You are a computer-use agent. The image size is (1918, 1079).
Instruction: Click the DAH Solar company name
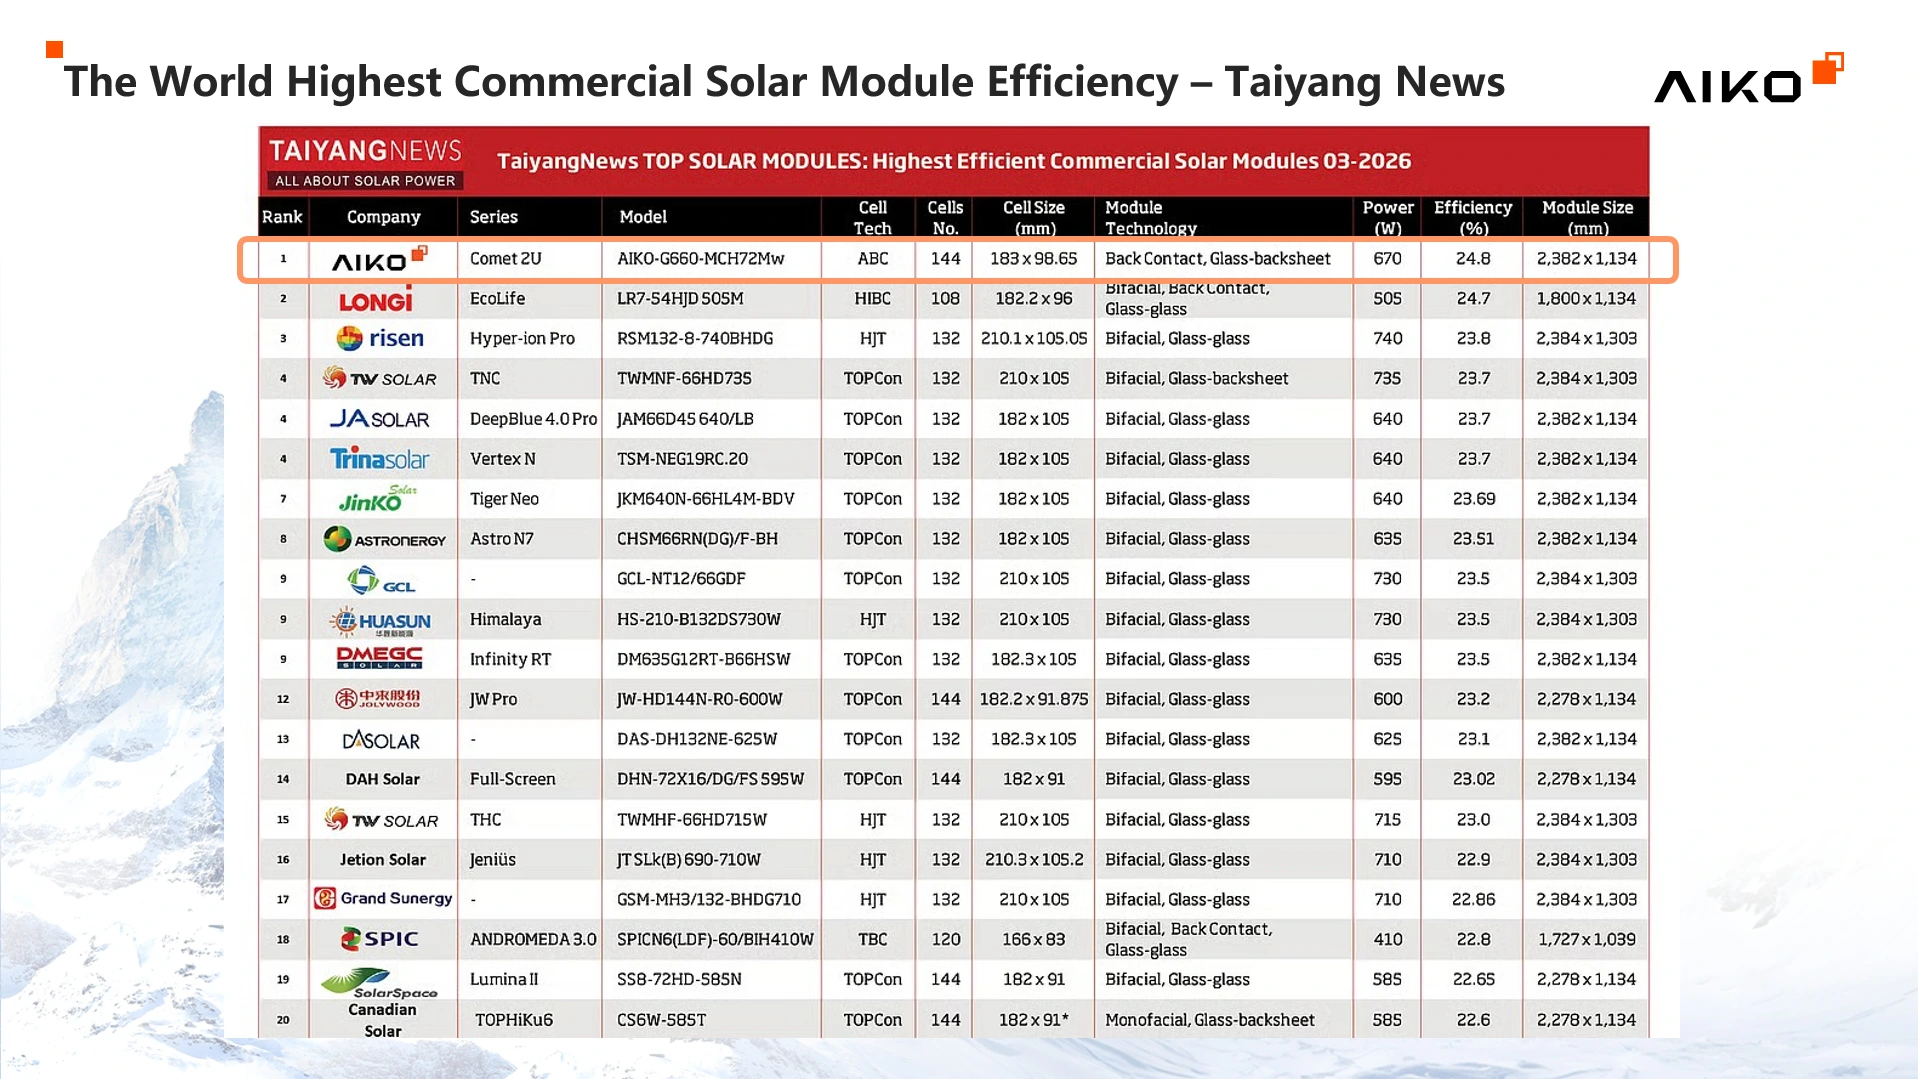382,780
